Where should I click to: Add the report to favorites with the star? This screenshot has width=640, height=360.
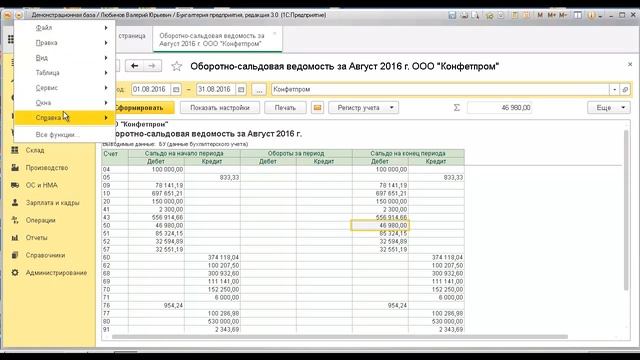click(x=176, y=66)
